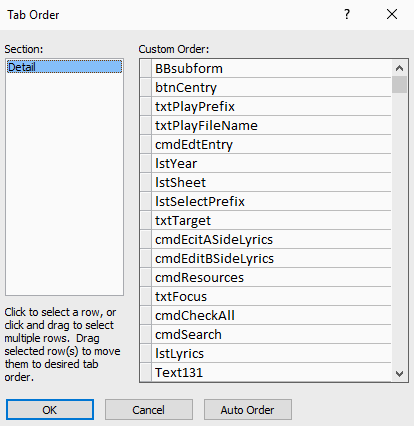Select the row selector beside cmdSearch
414x426 pixels.
tap(146, 334)
